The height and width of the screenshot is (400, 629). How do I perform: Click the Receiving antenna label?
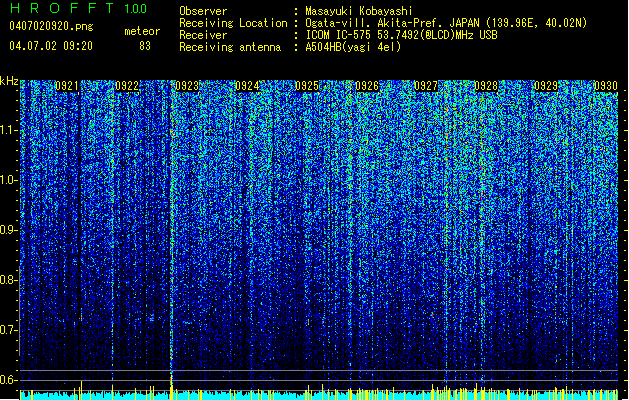tap(230, 47)
